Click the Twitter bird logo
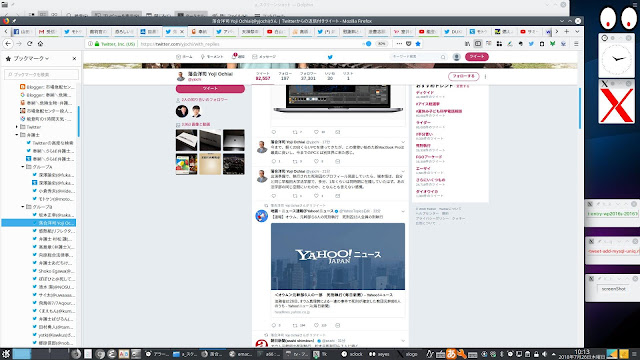The image size is (640, 360). click(x=330, y=57)
